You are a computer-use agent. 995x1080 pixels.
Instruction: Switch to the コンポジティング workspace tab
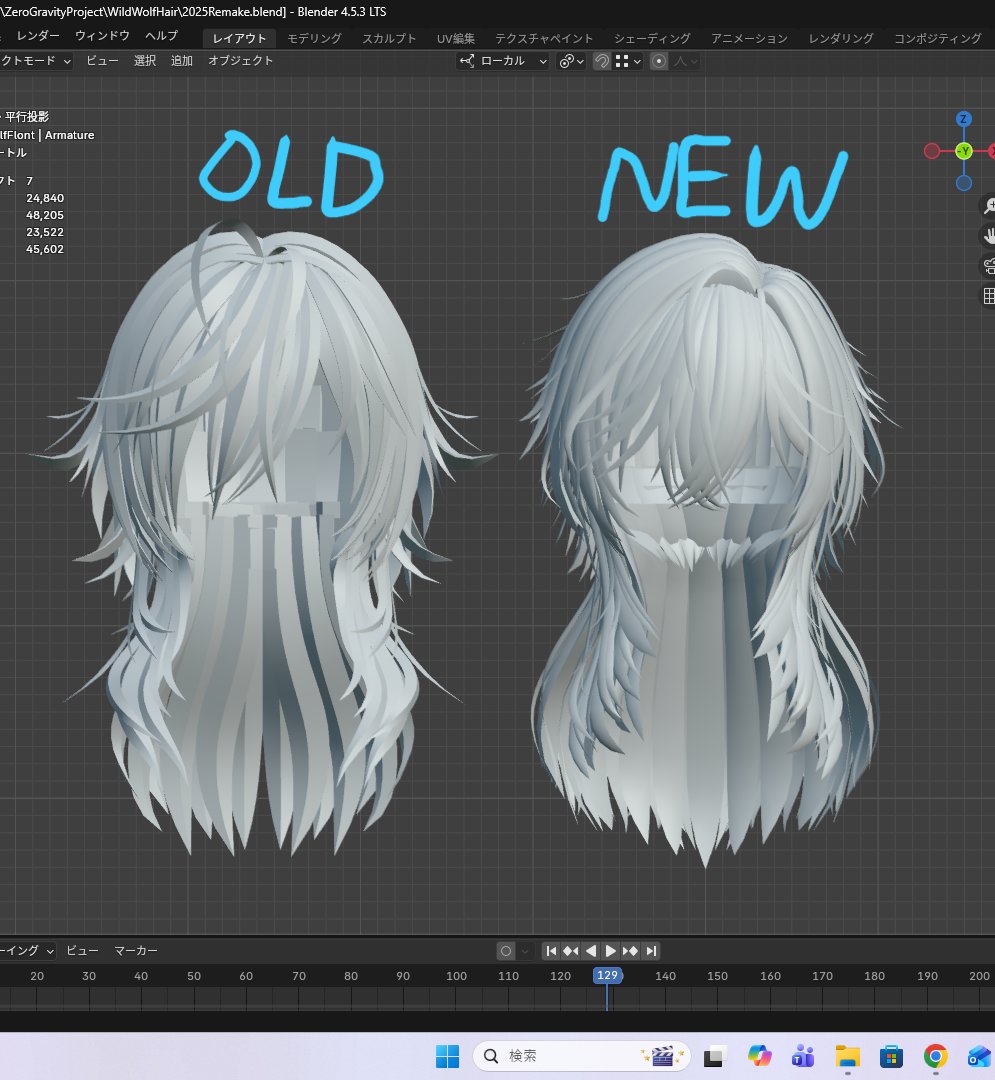pos(937,39)
